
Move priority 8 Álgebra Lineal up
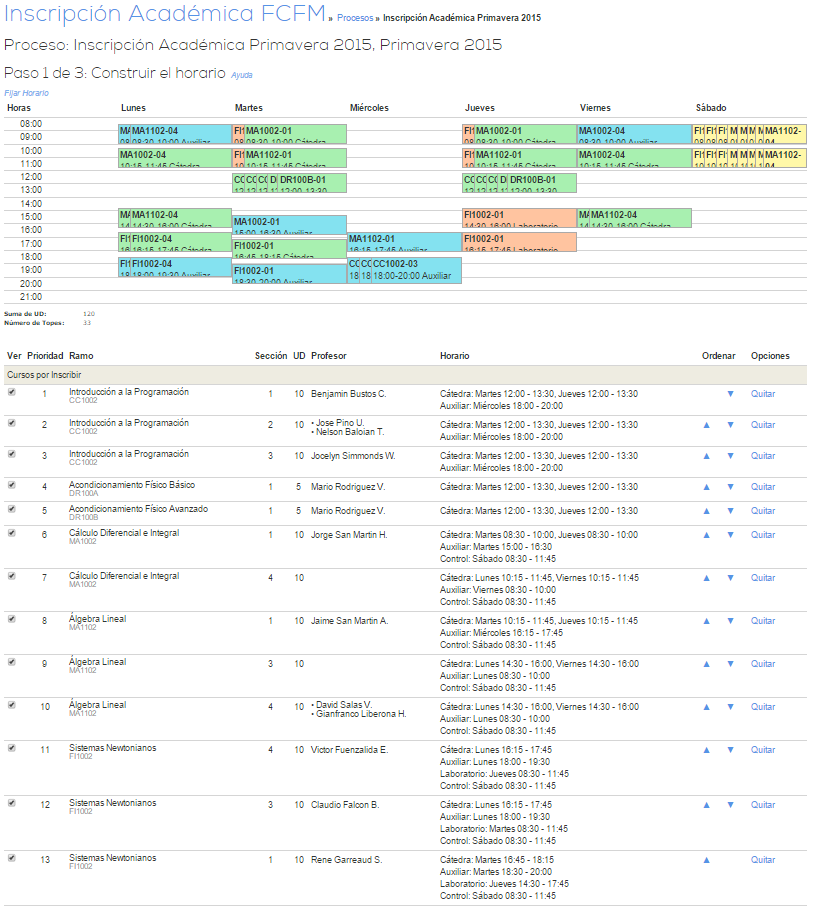pyautogui.click(x=706, y=621)
